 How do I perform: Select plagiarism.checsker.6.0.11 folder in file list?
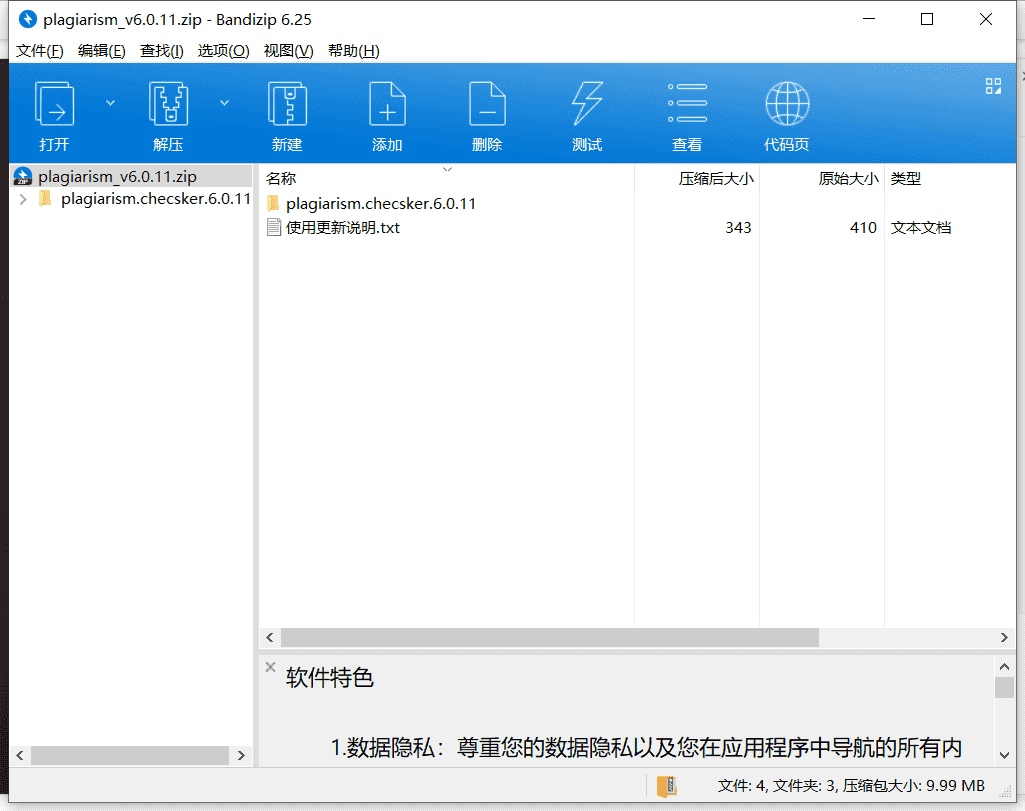[380, 204]
